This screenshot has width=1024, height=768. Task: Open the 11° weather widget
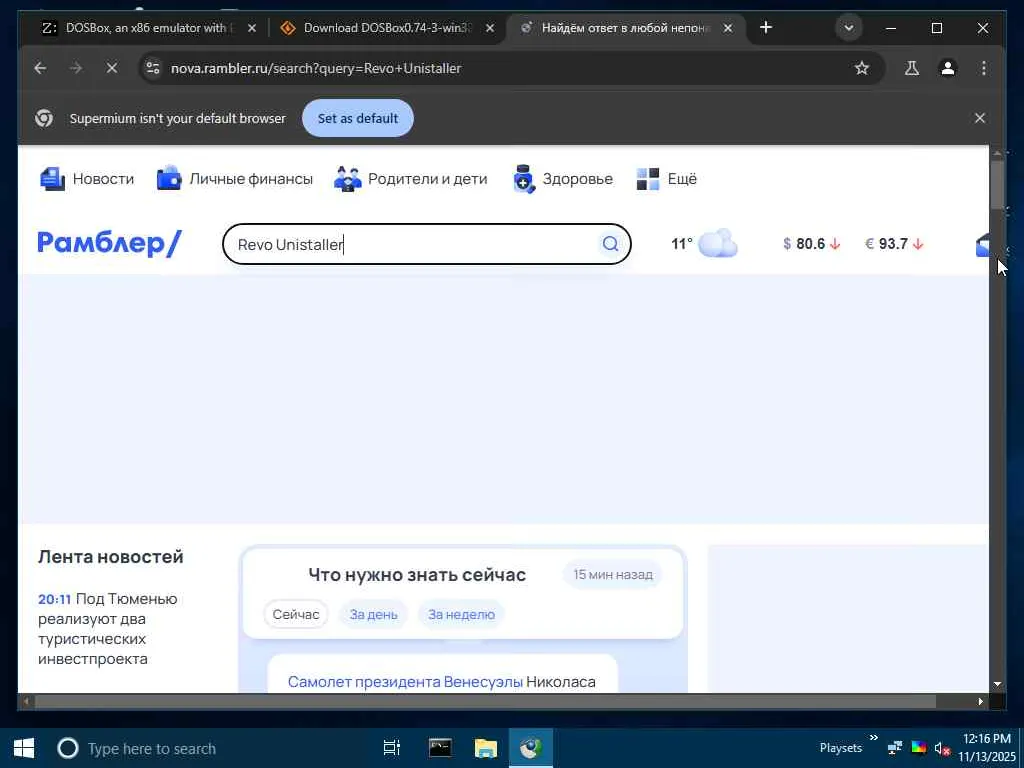pos(704,244)
